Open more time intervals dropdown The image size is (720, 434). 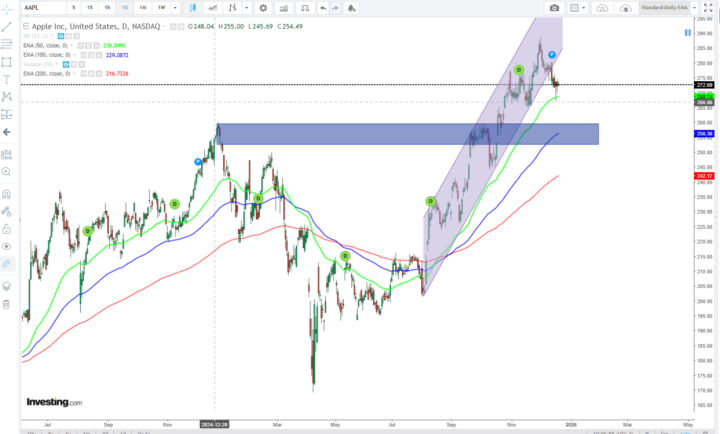(x=175, y=8)
